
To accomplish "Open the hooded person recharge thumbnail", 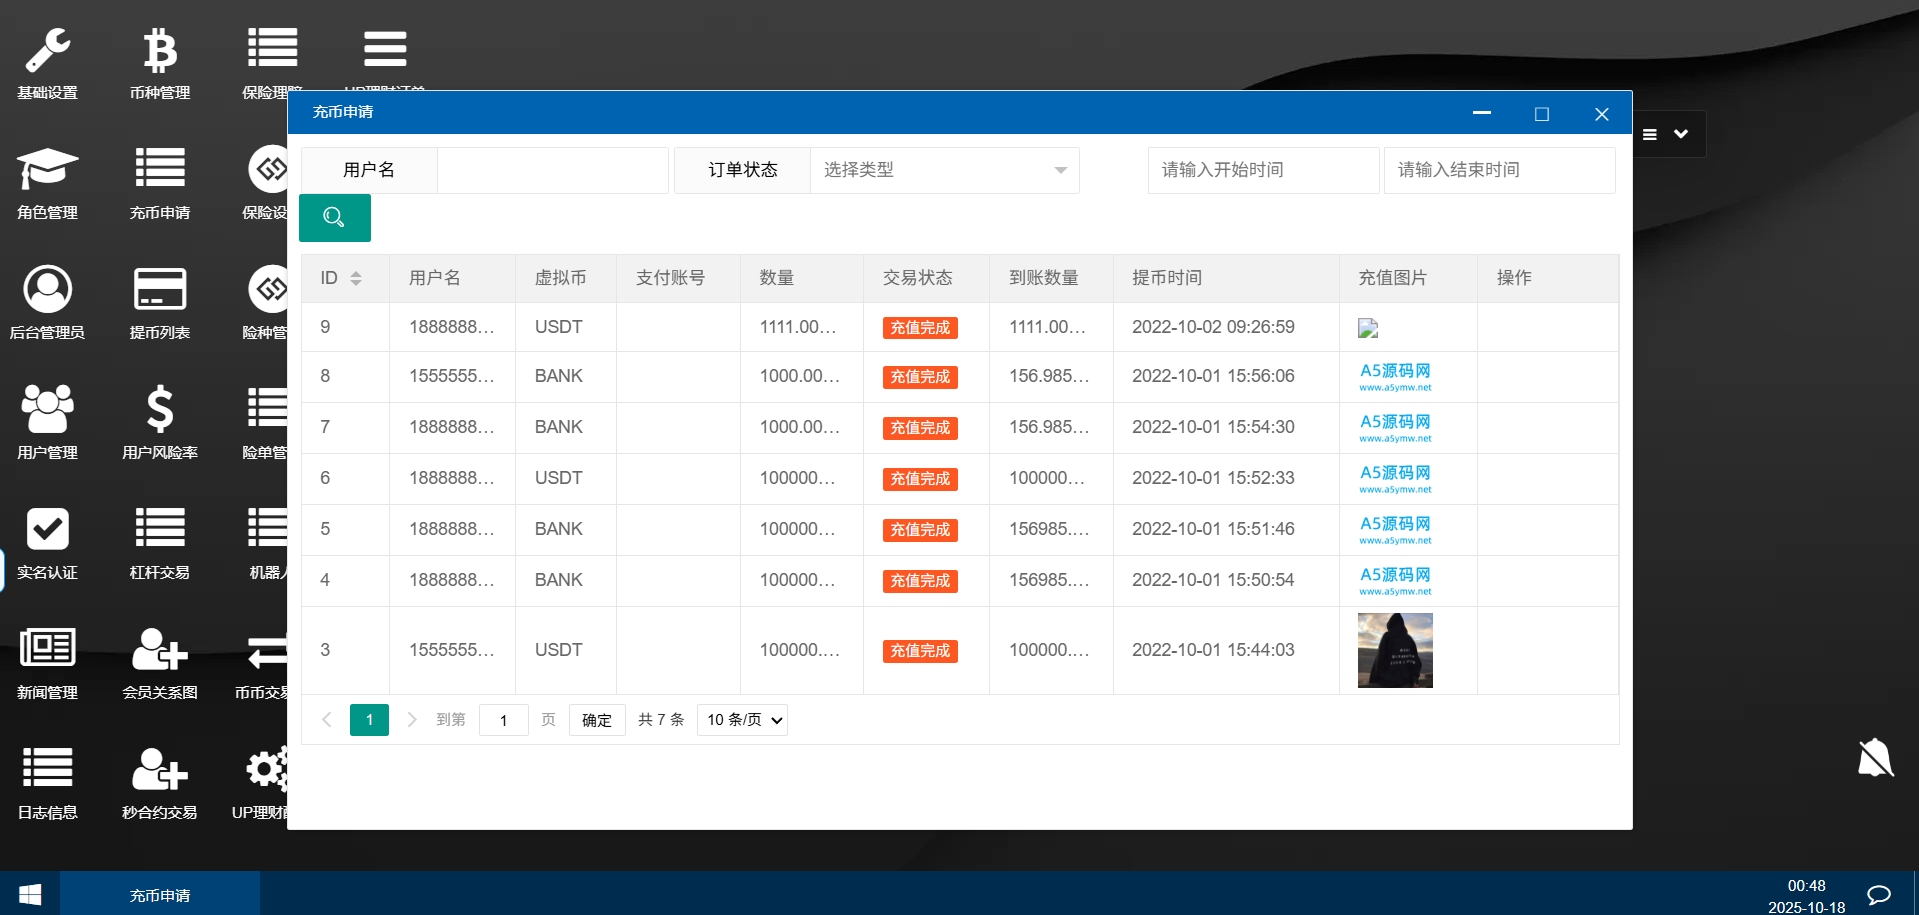I will tap(1395, 651).
